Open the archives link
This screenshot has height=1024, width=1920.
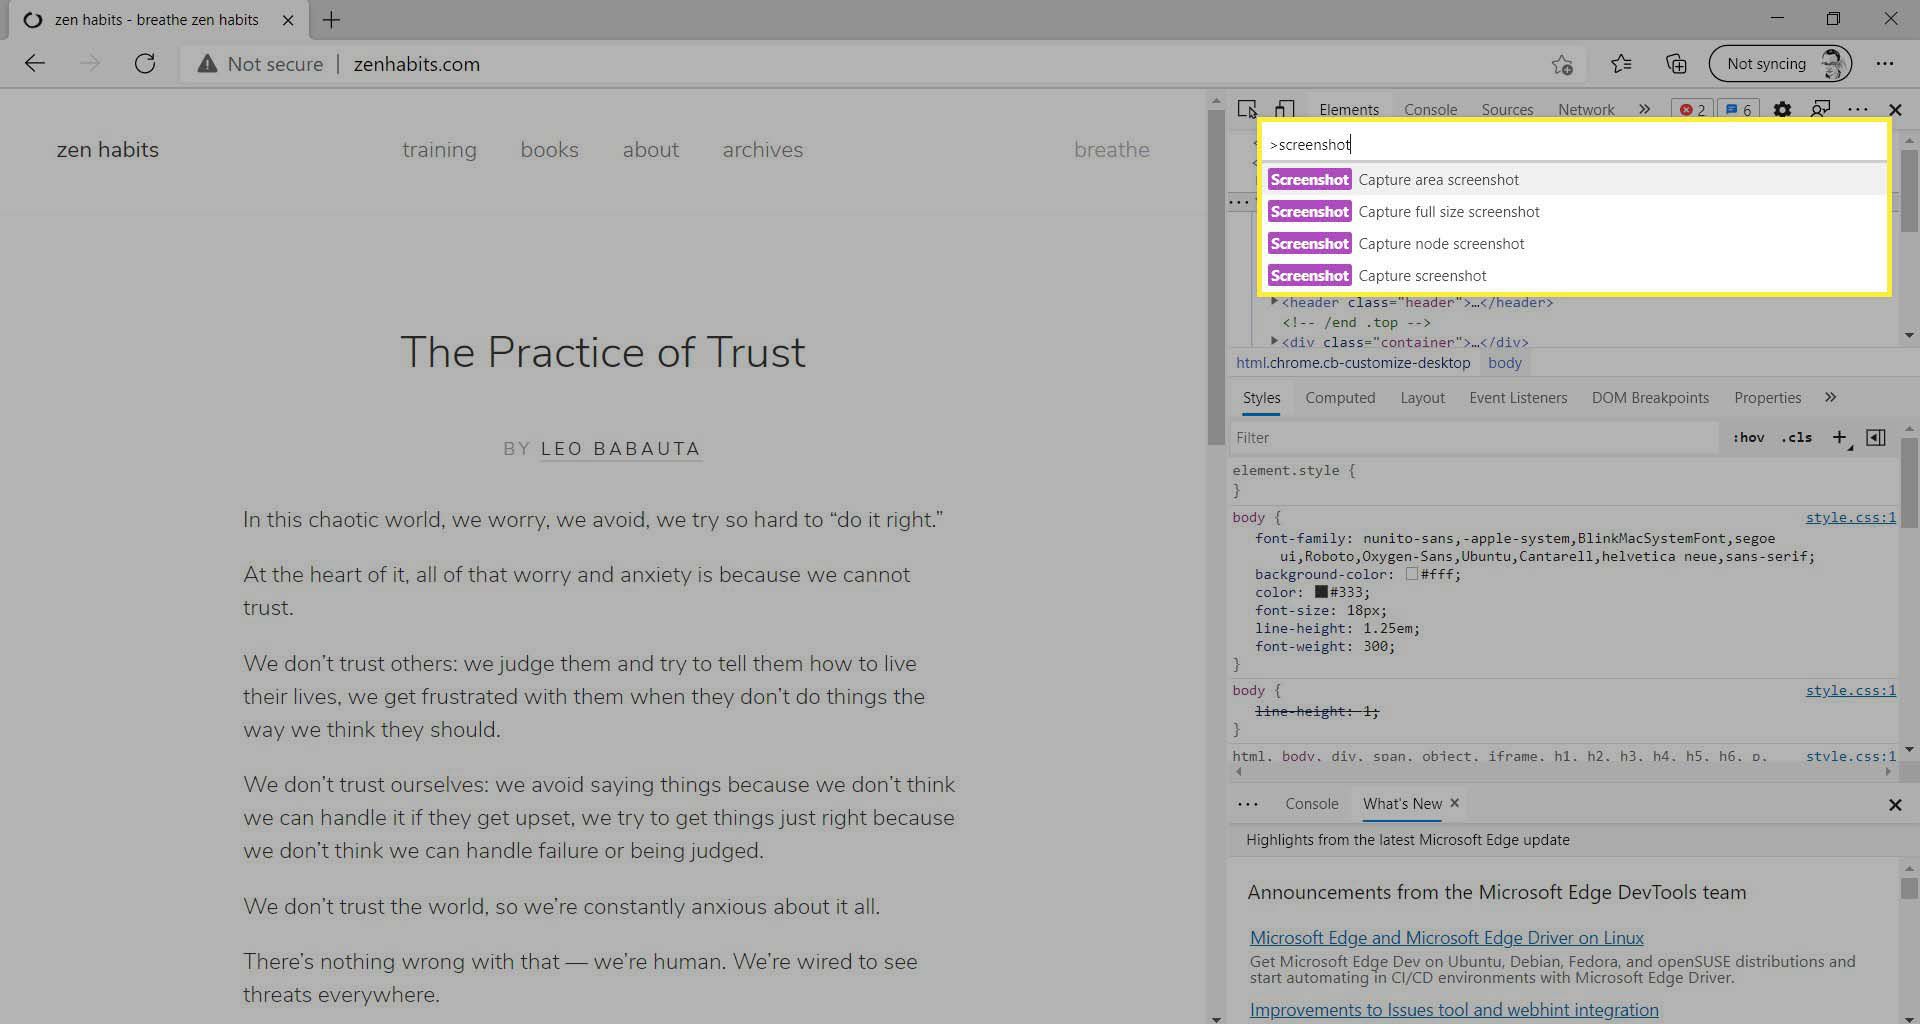coord(762,150)
